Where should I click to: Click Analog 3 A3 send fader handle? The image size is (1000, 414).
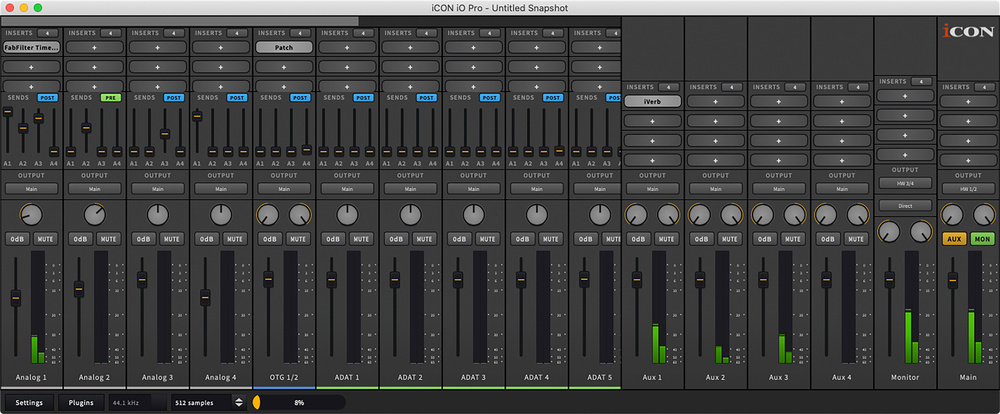tap(165, 134)
